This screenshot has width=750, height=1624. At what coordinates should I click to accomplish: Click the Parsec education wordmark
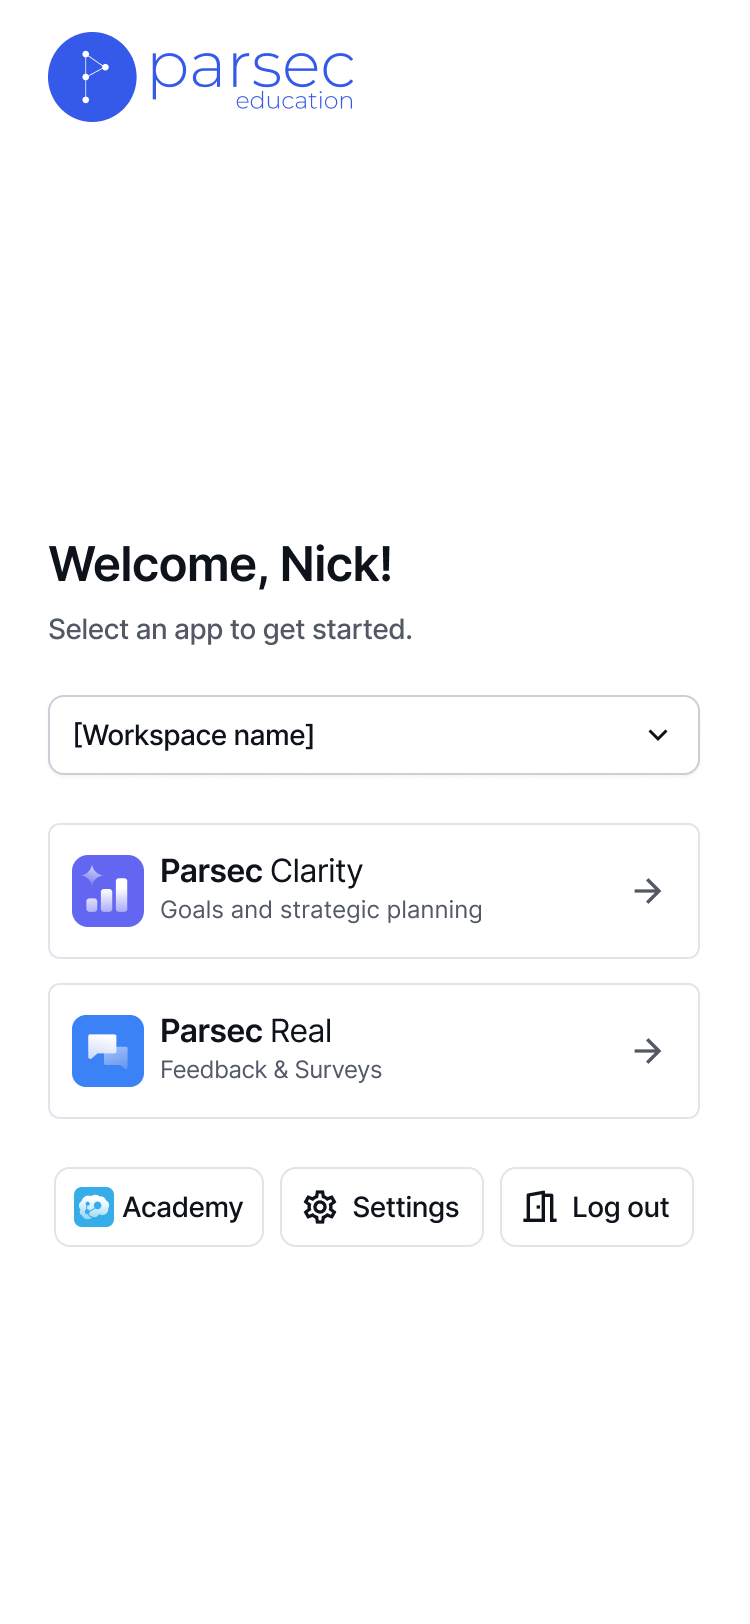tap(252, 78)
